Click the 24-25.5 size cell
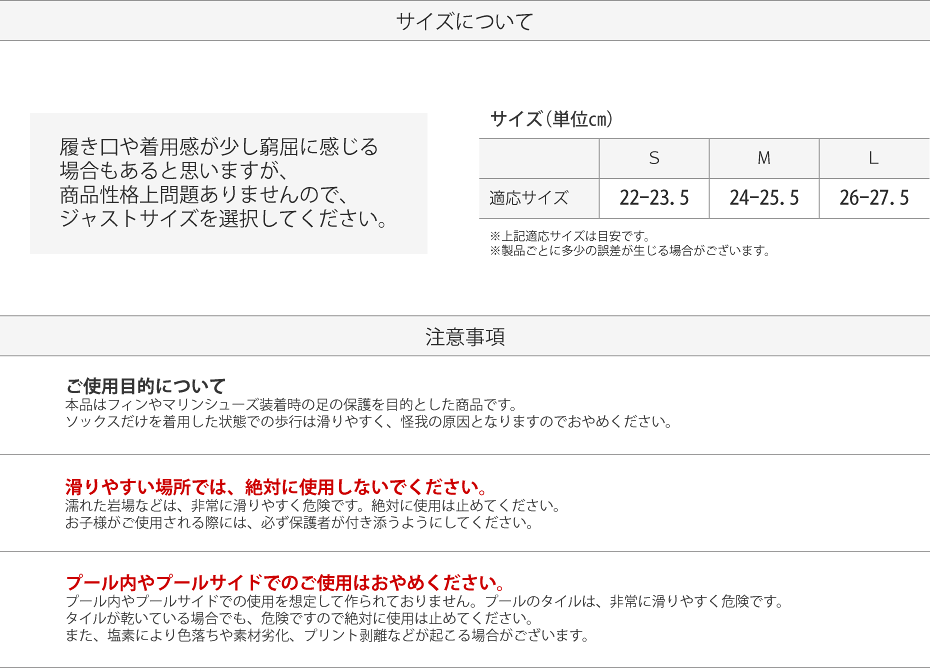 point(764,198)
